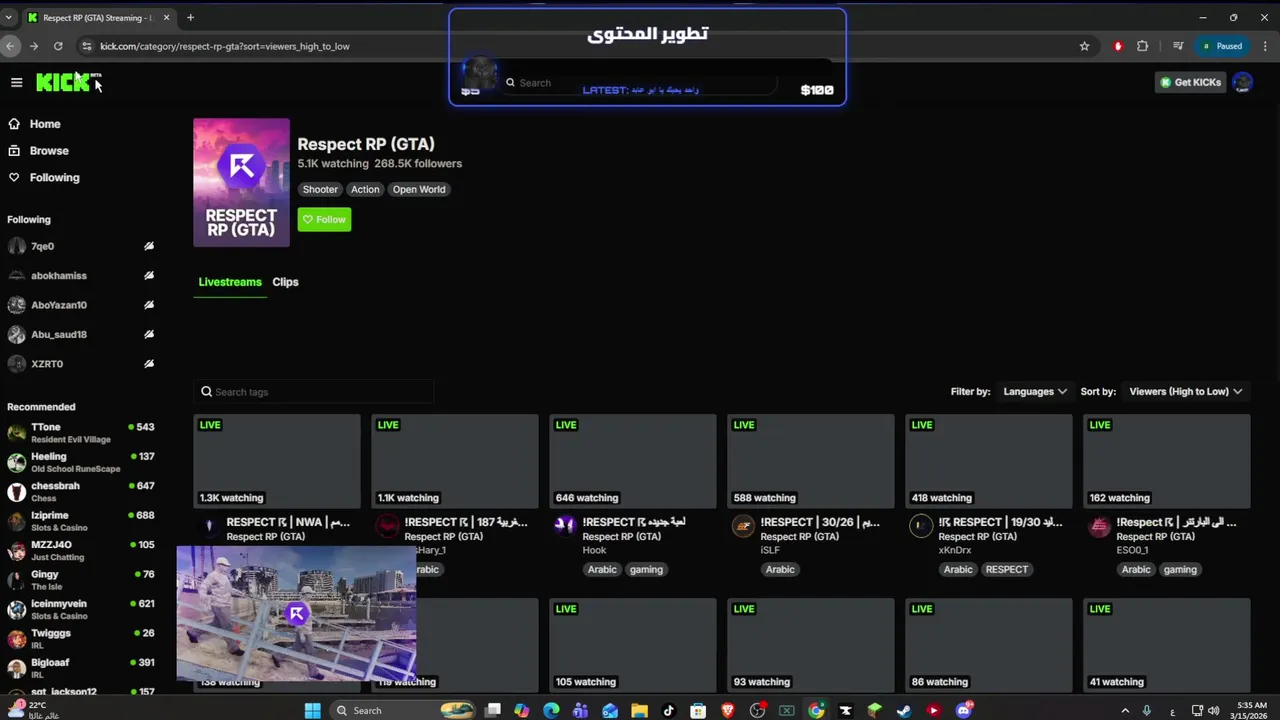Image resolution: width=1280 pixels, height=720 pixels.
Task: Open a new Chrome tab
Action: pos(190,17)
